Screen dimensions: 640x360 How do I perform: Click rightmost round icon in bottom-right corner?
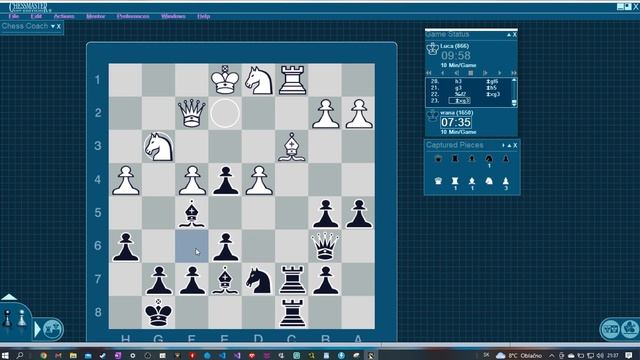coord(631,328)
